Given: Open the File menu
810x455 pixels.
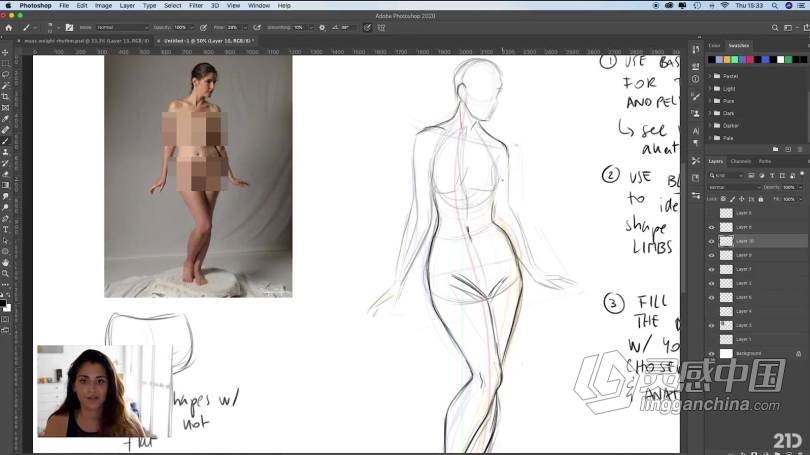Looking at the screenshot, I should coord(64,6).
